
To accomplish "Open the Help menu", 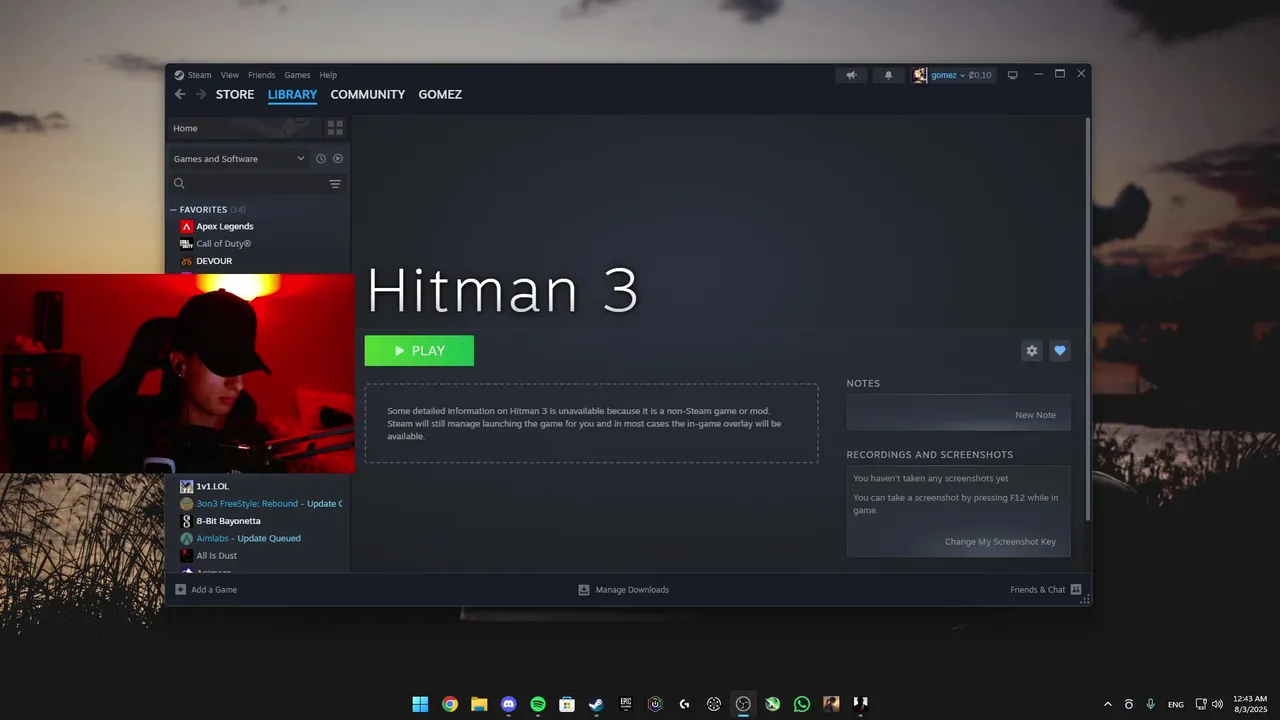I will coord(328,75).
